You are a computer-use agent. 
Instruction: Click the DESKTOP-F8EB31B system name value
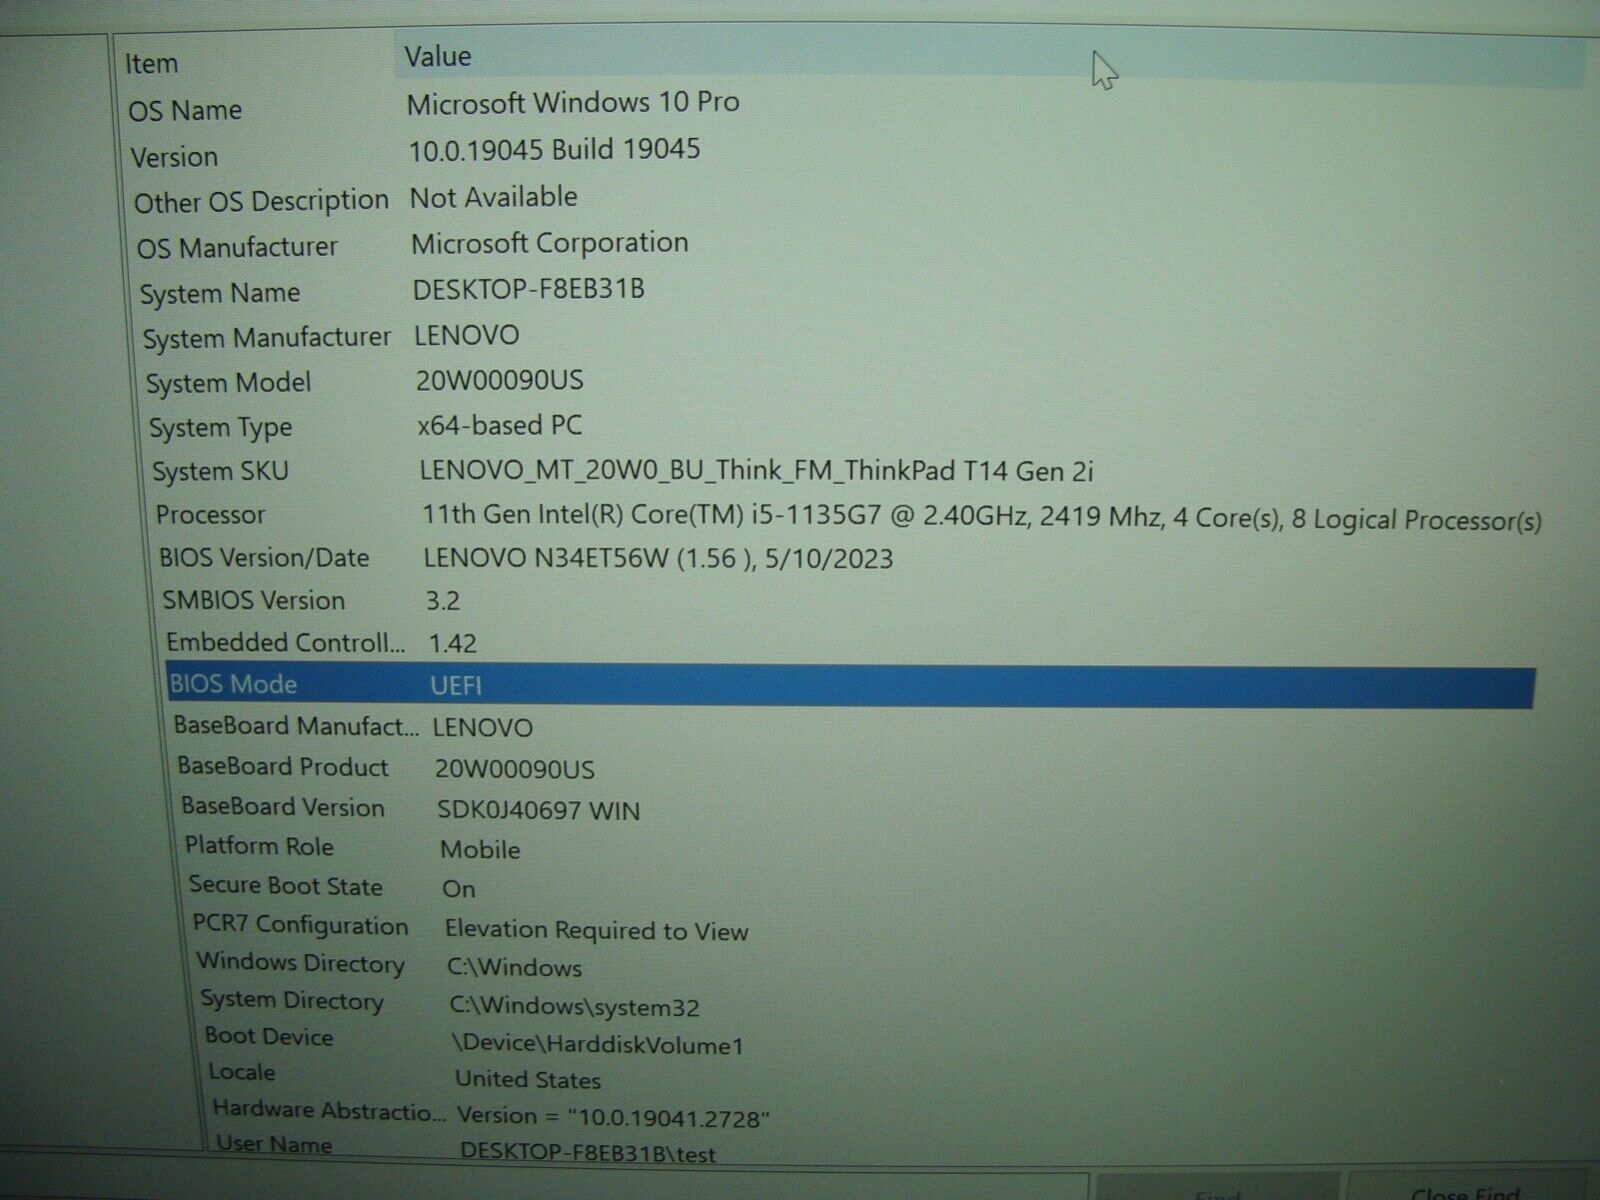pyautogui.click(x=529, y=289)
